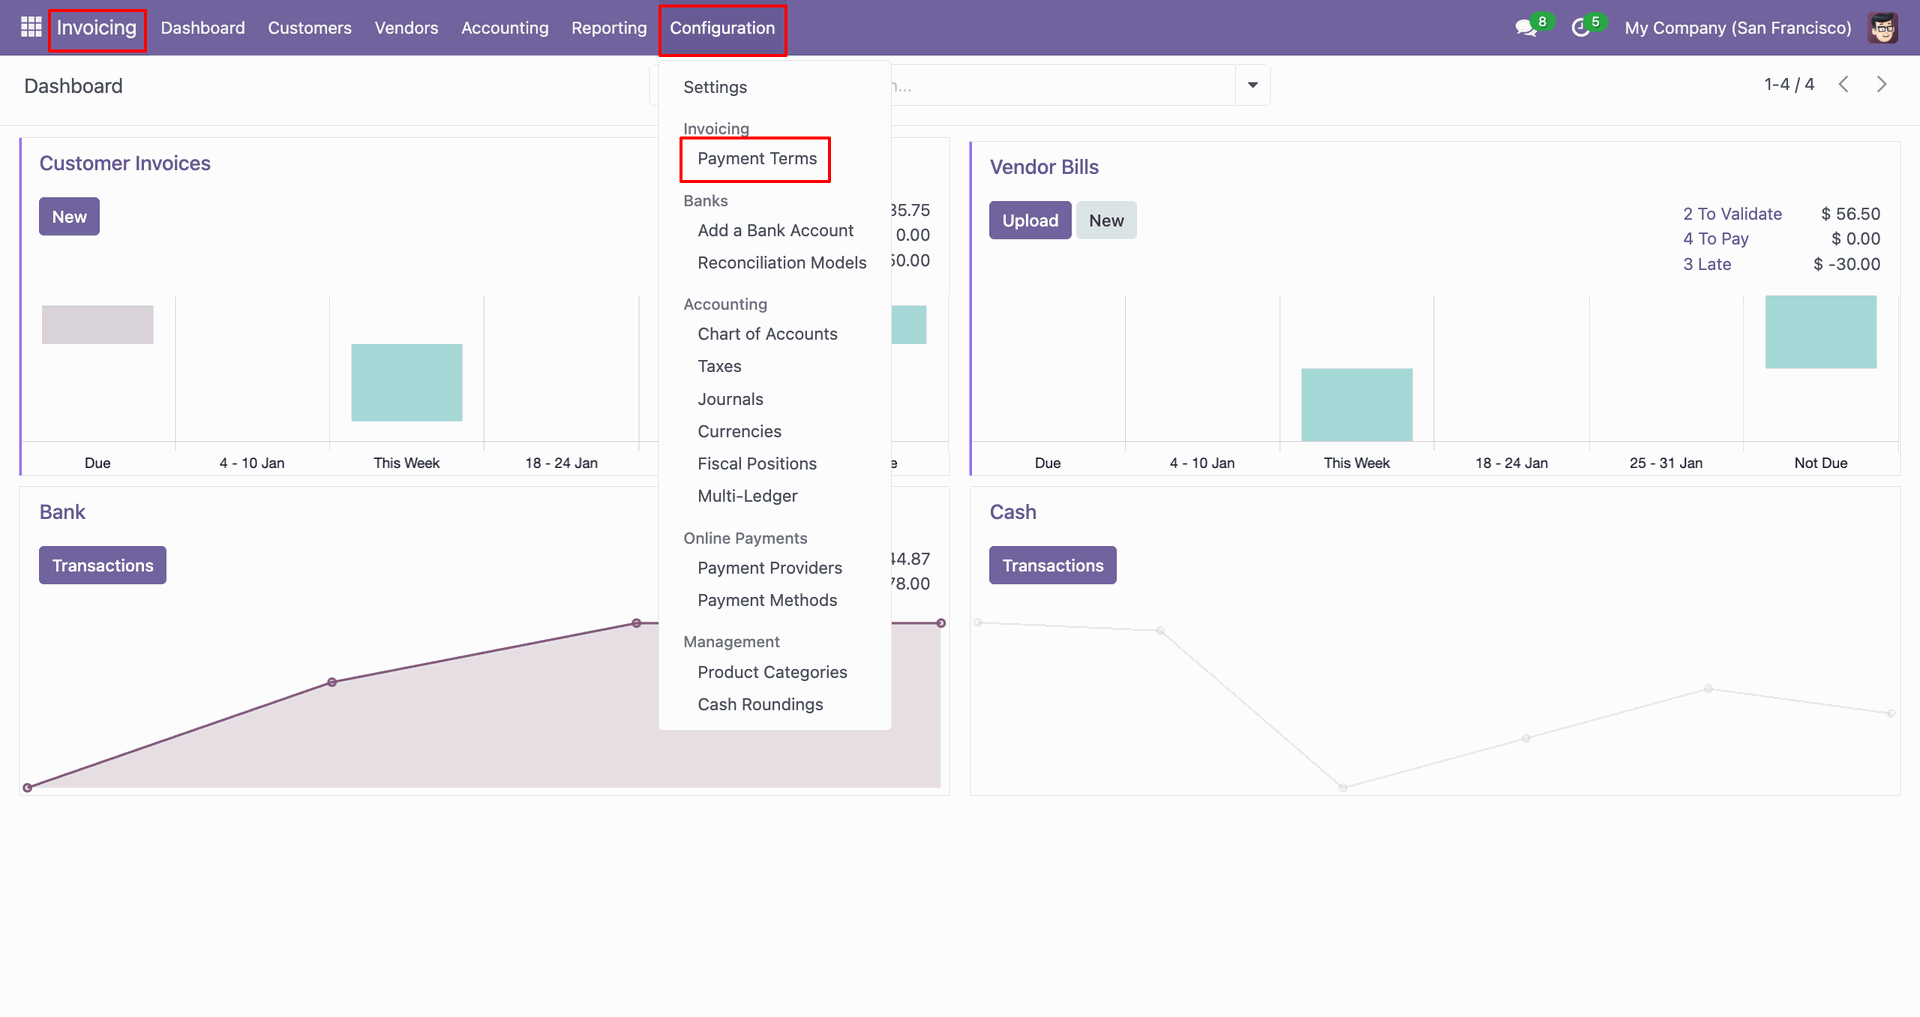
Task: Click the This Week bar in Customer Invoices chart
Action: point(407,383)
